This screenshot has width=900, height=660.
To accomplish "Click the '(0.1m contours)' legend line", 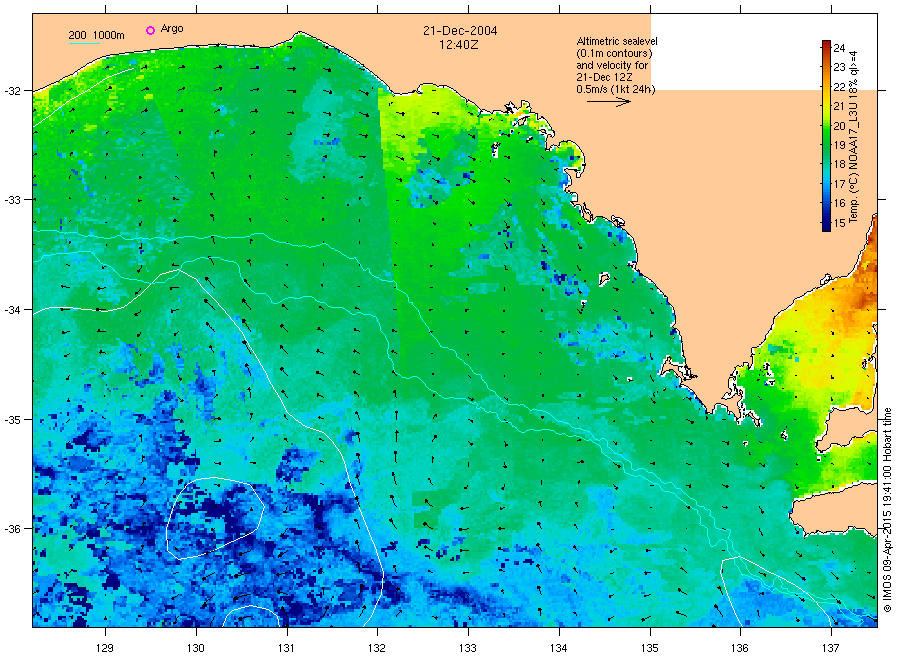I will (x=614, y=53).
